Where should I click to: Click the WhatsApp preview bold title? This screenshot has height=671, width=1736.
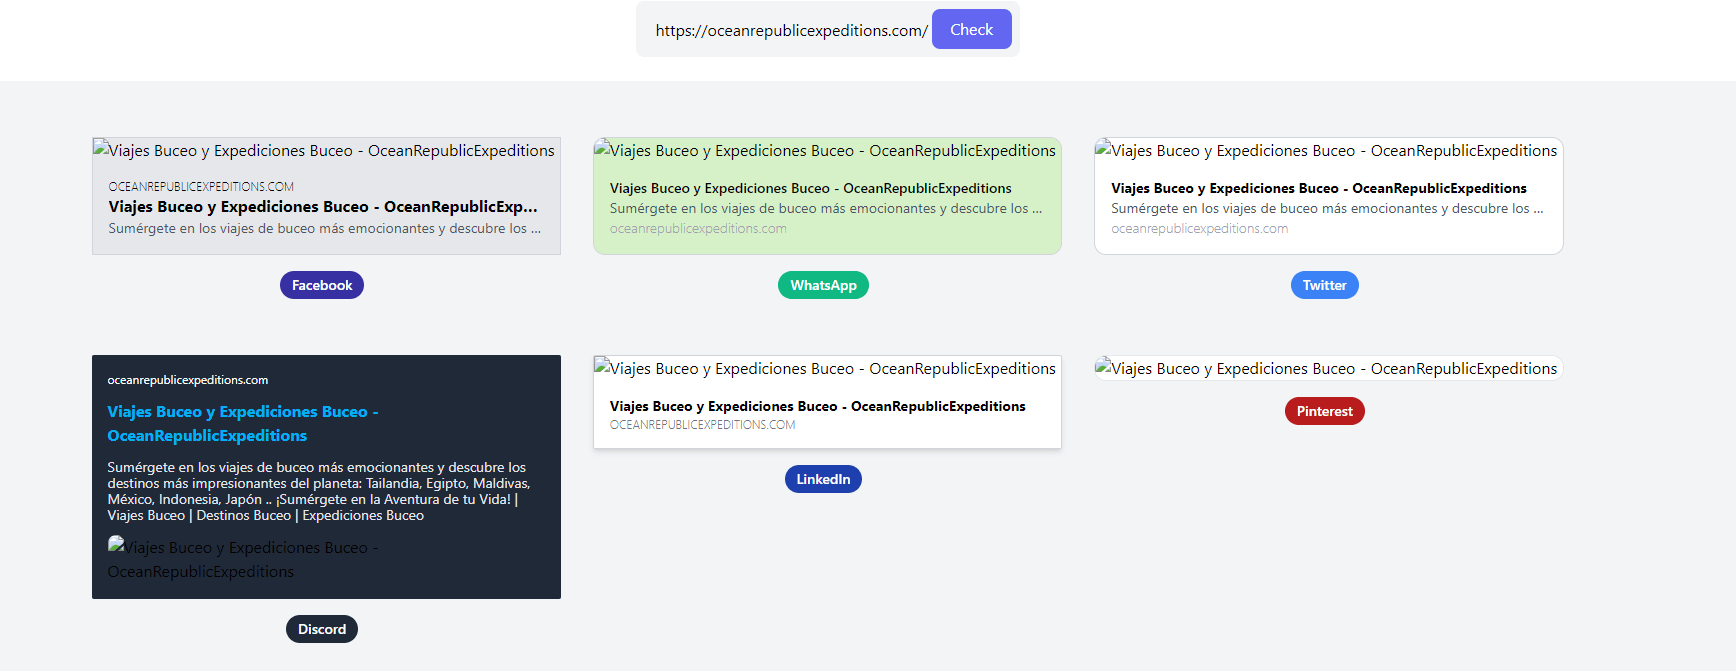[811, 188]
